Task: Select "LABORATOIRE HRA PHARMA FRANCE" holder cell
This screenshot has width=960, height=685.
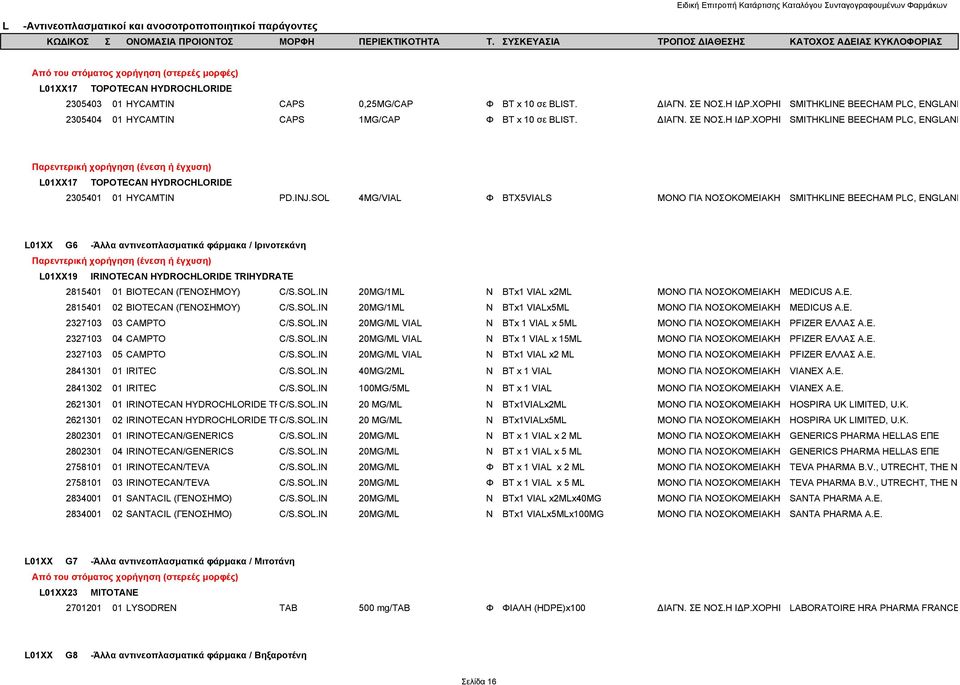Action: point(874,608)
